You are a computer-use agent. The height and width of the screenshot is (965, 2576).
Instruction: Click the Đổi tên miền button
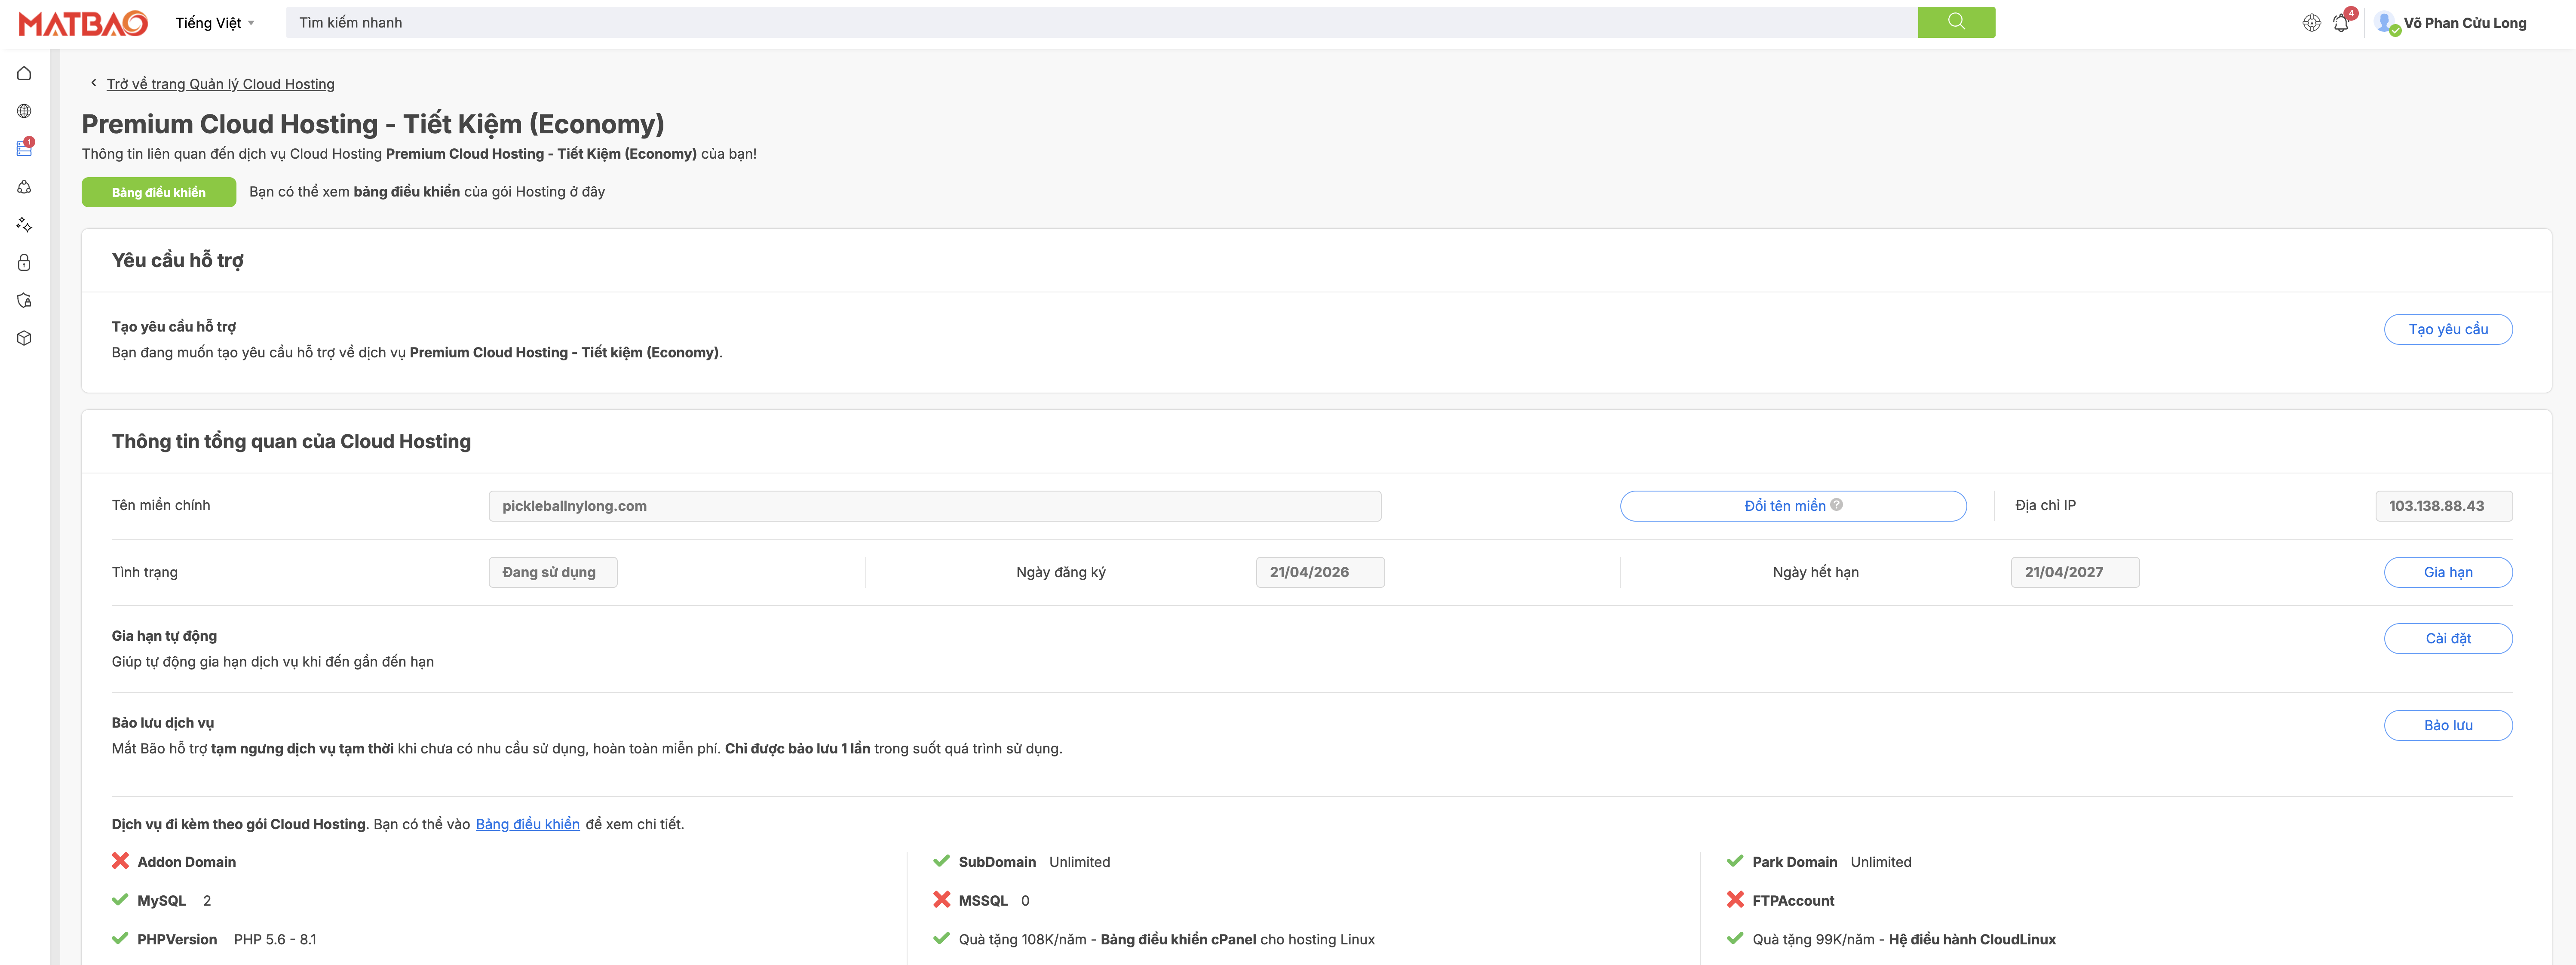click(1793, 506)
